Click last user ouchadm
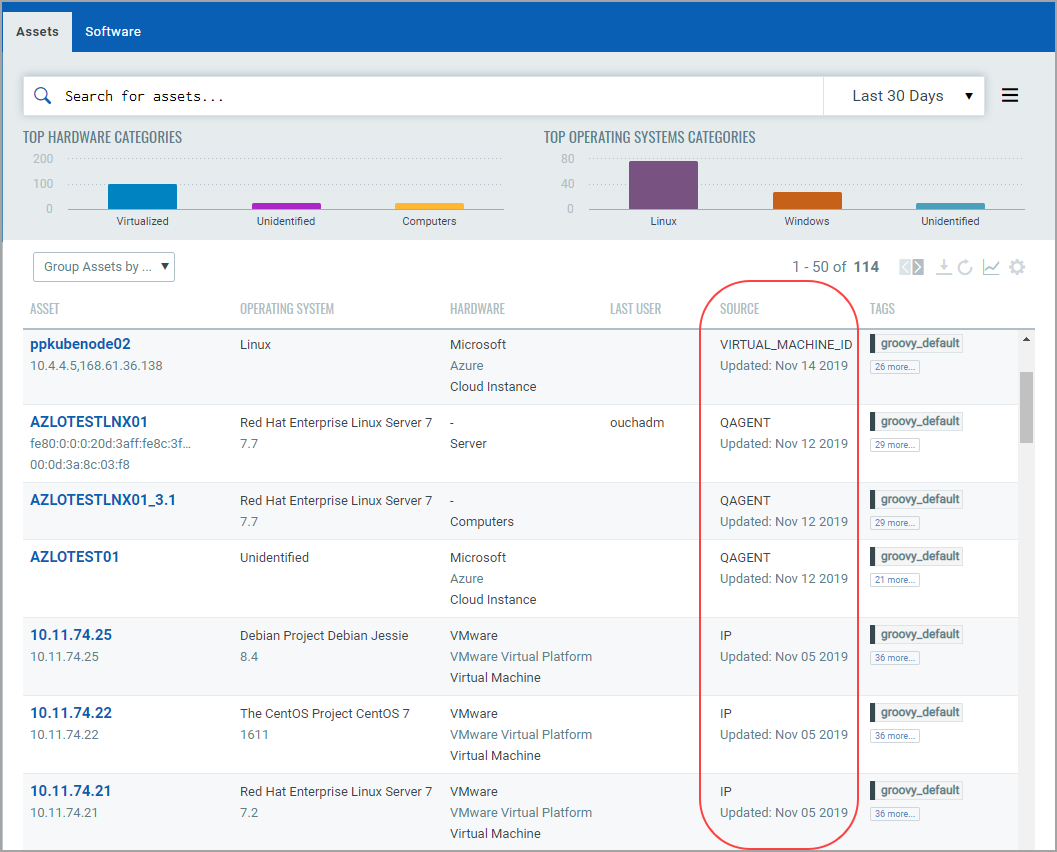The height and width of the screenshot is (852, 1057). tap(637, 423)
